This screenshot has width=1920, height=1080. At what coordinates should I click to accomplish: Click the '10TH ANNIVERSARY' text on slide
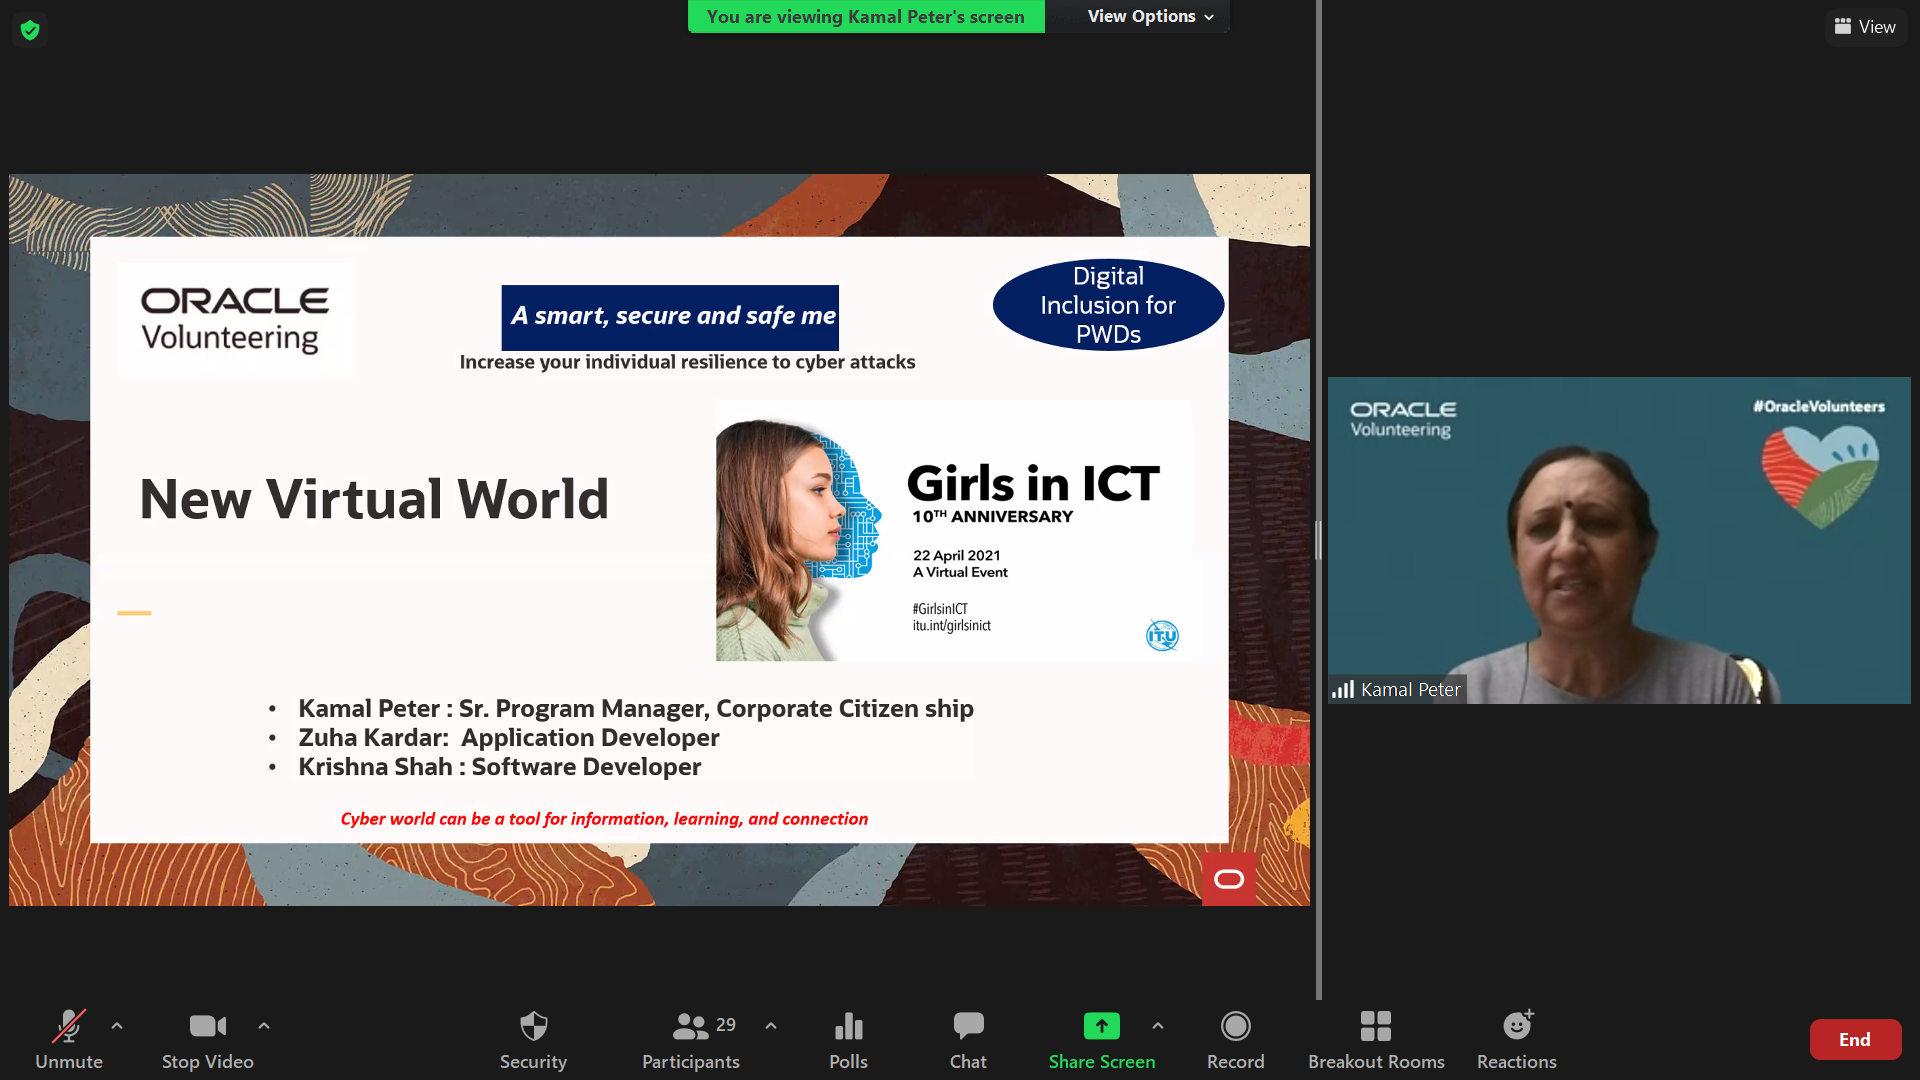[x=992, y=516]
